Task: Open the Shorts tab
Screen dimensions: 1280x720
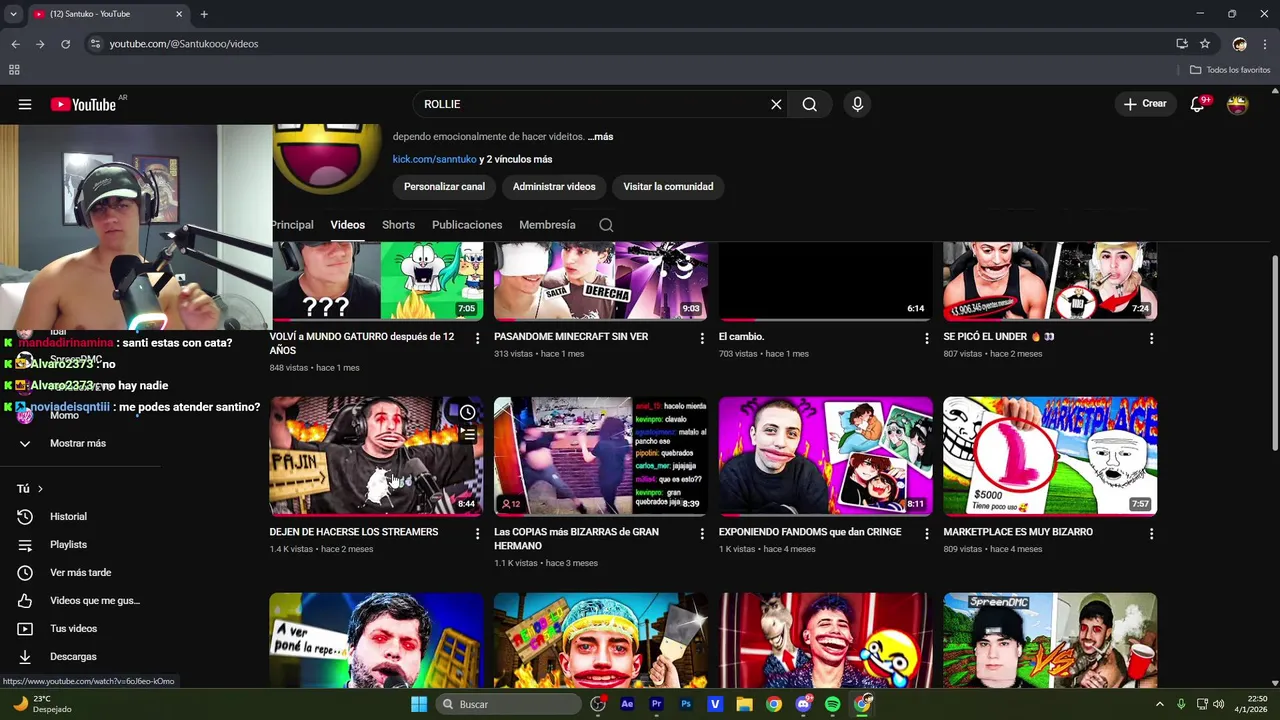Action: click(x=398, y=225)
